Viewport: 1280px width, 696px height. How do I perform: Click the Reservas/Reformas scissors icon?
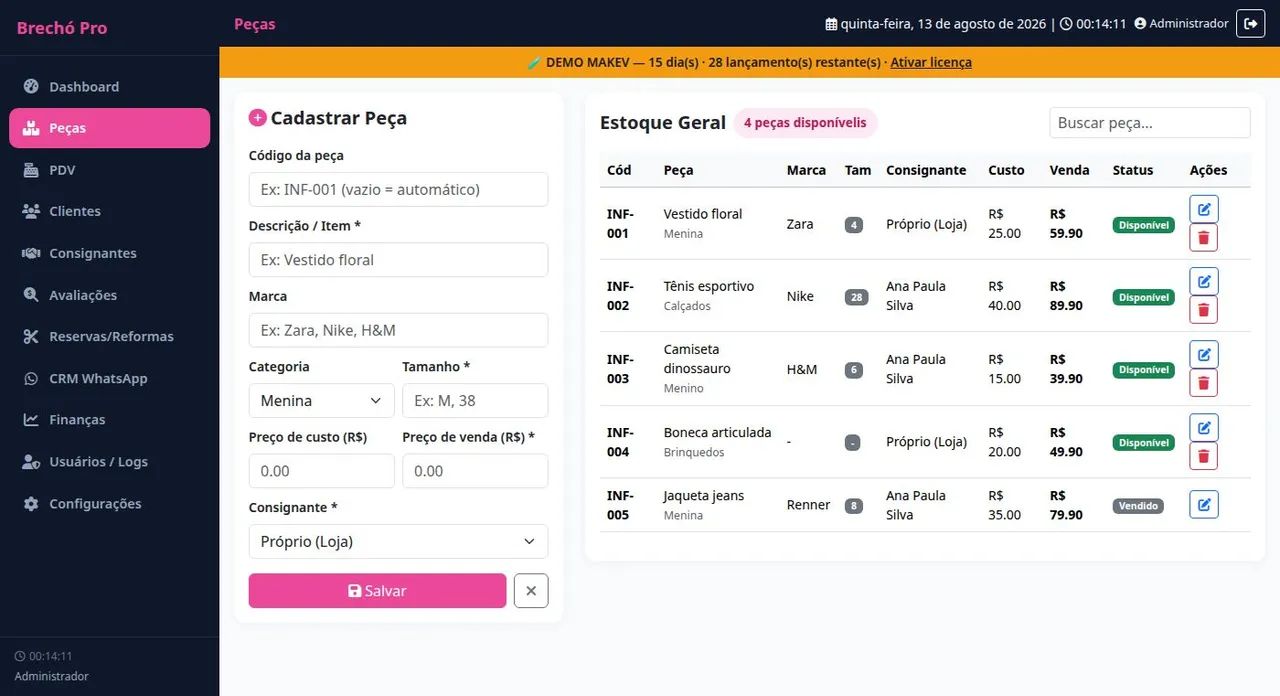(x=31, y=336)
